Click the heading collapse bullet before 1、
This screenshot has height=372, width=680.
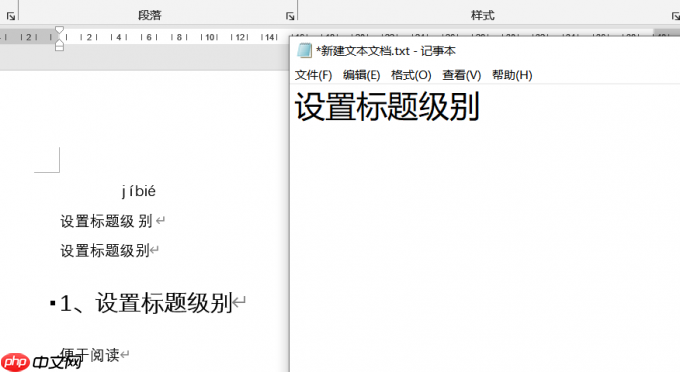click(52, 303)
